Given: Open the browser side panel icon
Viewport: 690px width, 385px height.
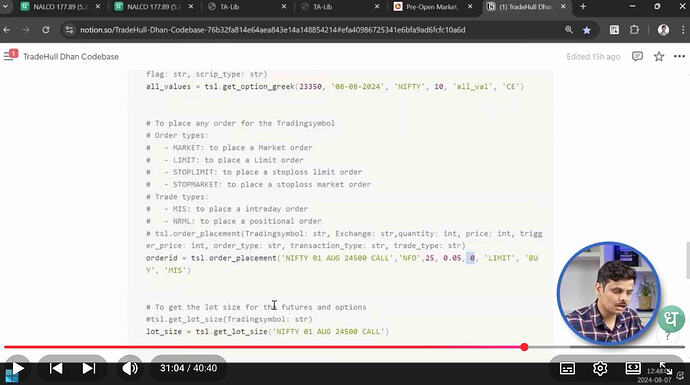Looking at the screenshot, I should pyautogui.click(x=614, y=30).
